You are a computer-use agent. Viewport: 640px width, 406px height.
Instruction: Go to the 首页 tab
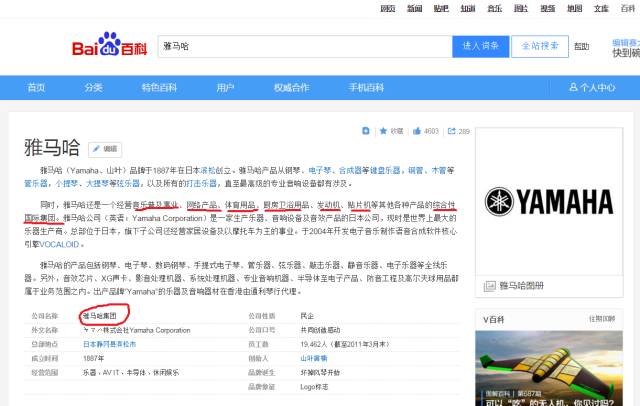(x=36, y=87)
